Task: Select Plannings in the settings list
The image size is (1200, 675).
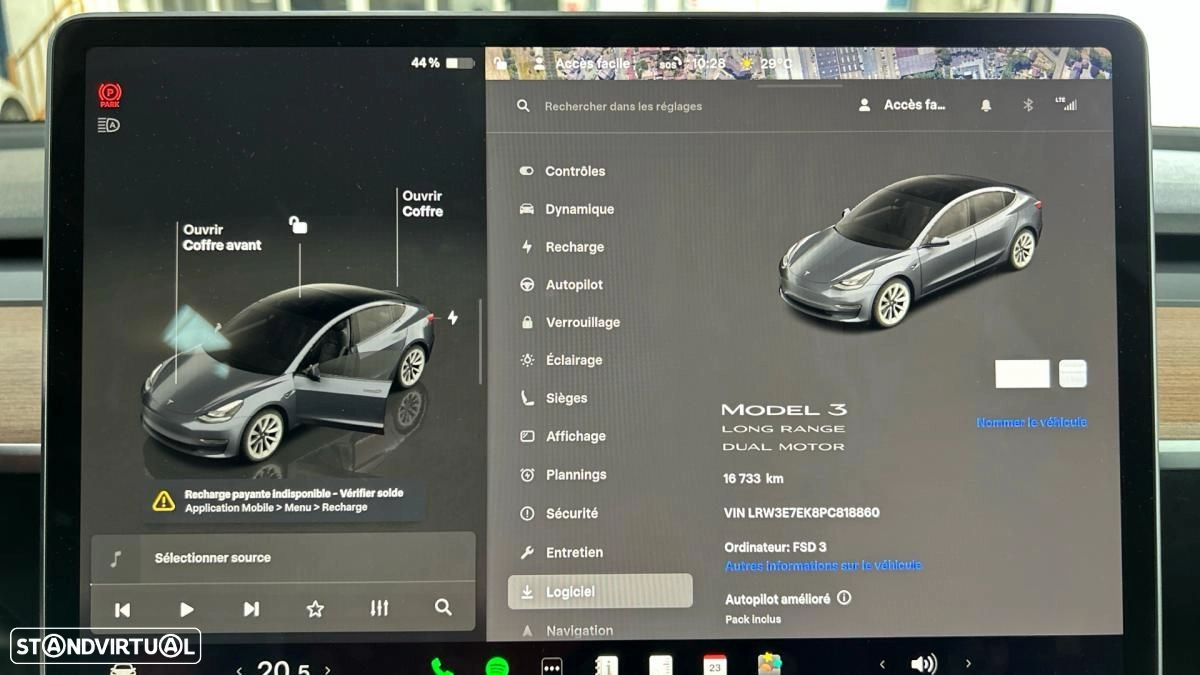Action: 563,475
